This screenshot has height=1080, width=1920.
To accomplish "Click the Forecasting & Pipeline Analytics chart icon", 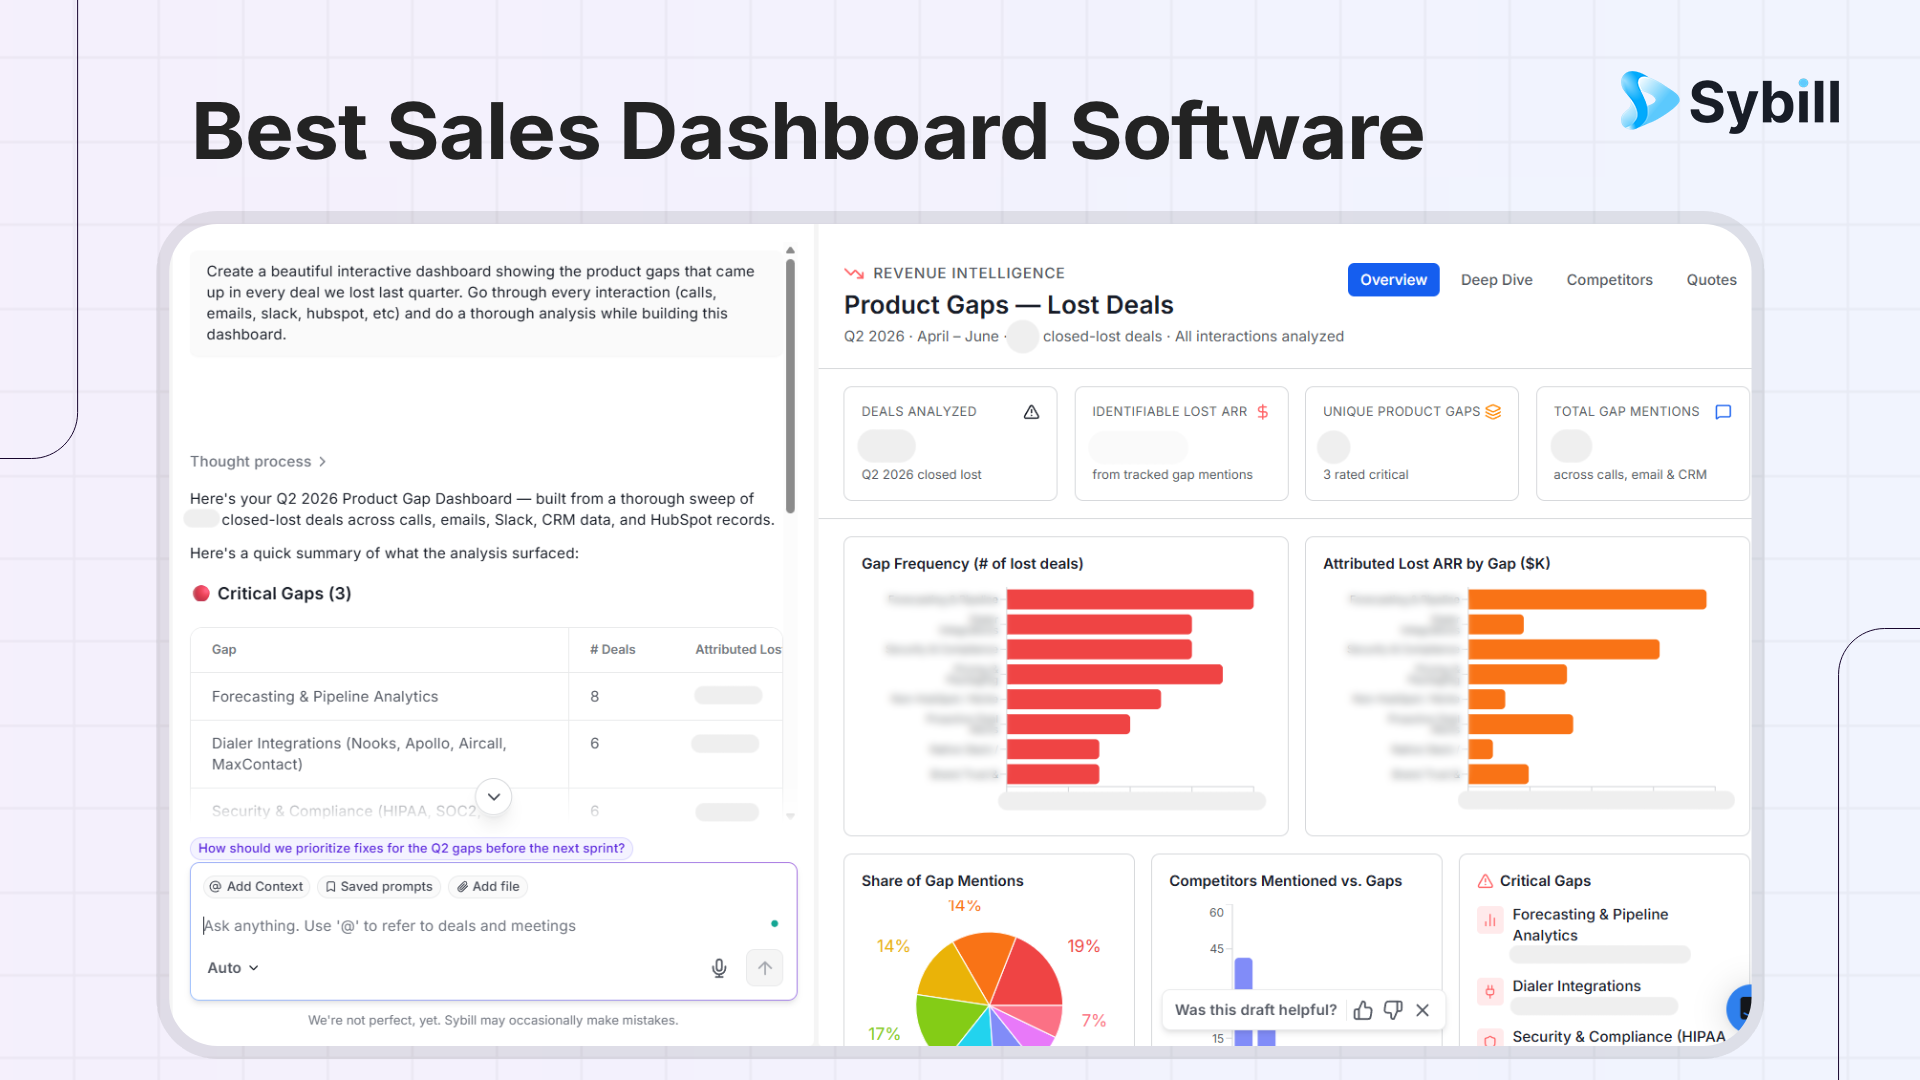I will pos(1490,920).
